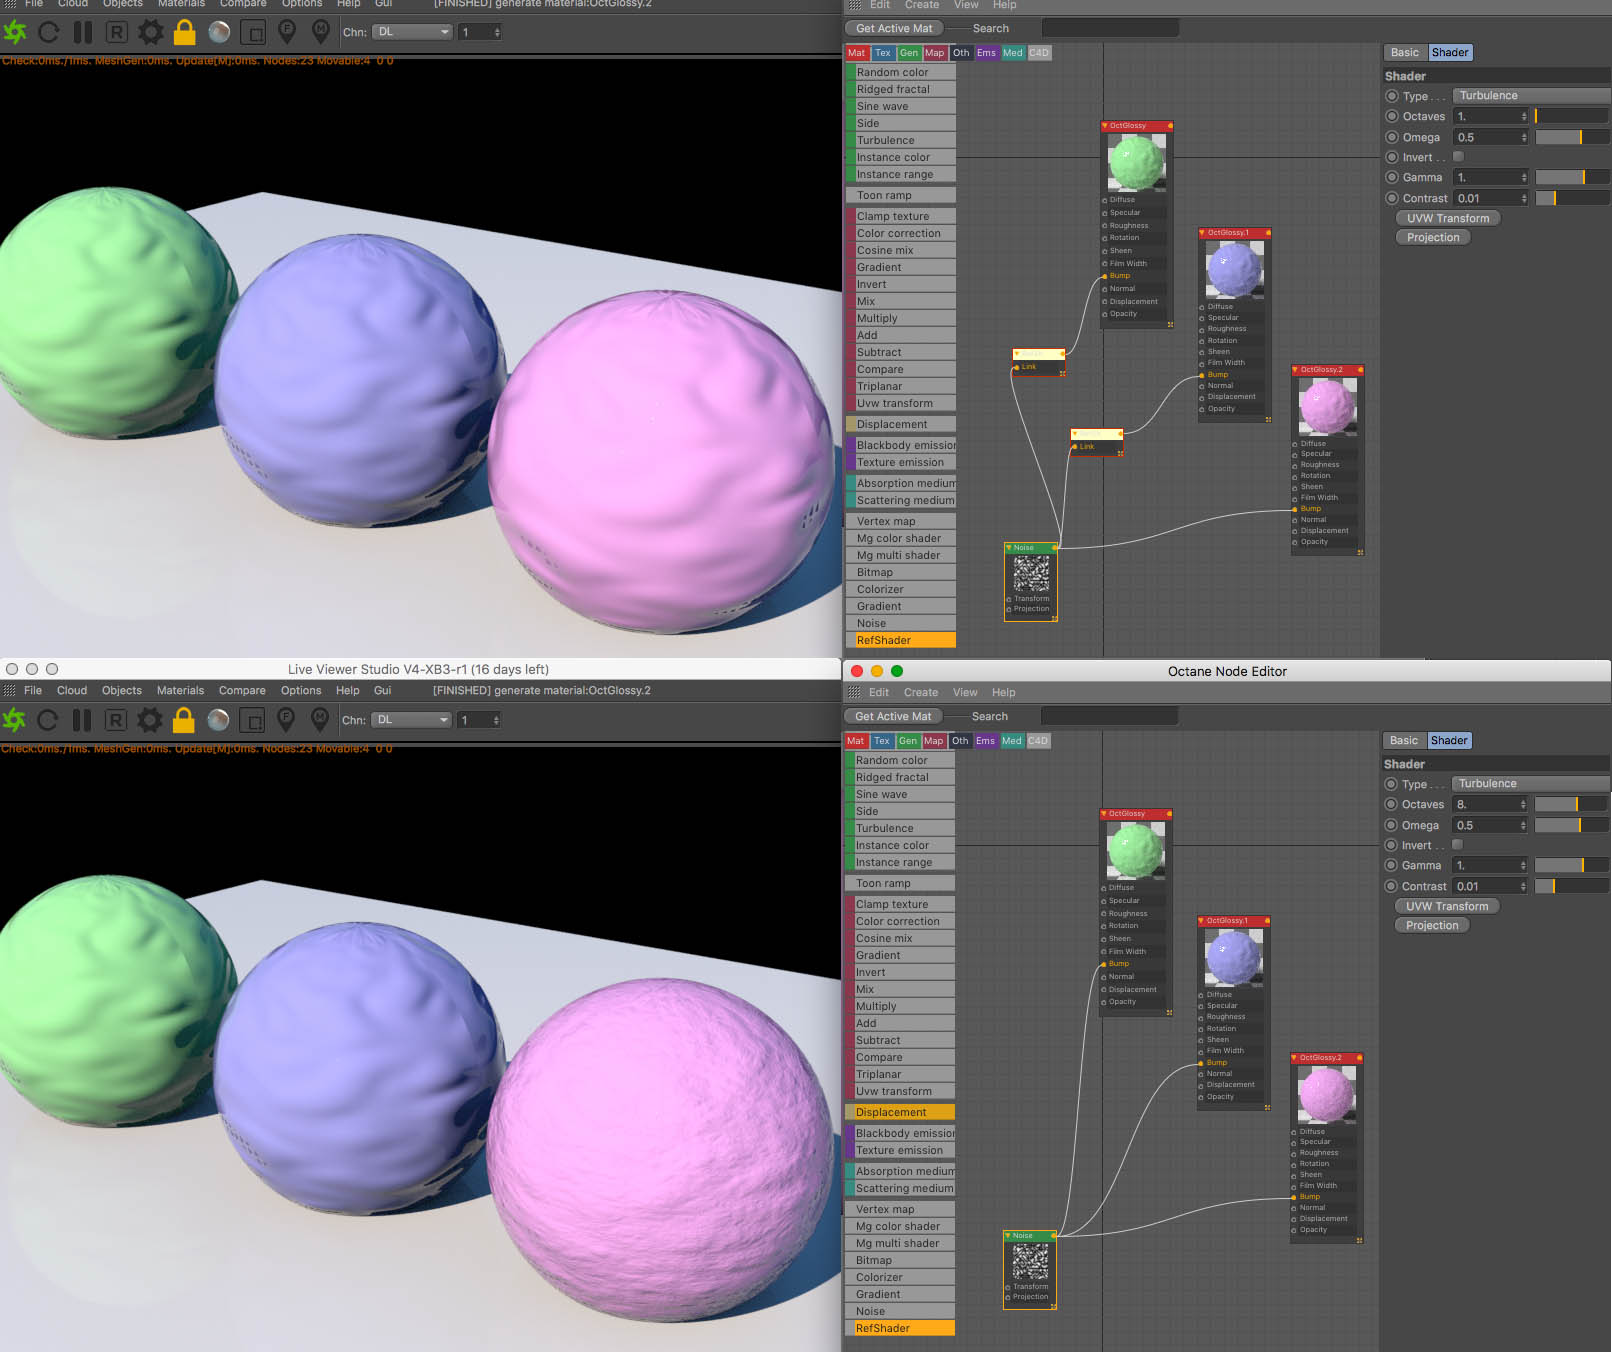The height and width of the screenshot is (1352, 1612).
Task: Activate render region icon in lower Live Viewer toolbar
Action: click(253, 720)
